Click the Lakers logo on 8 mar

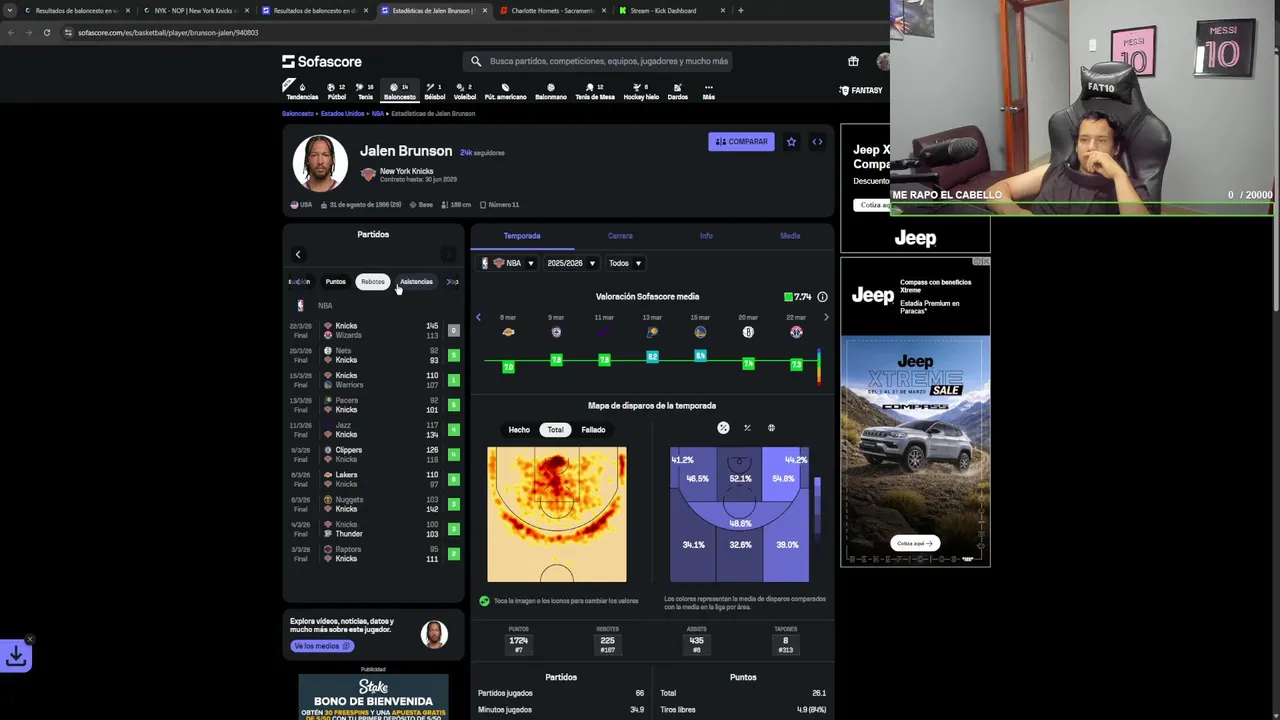tap(508, 332)
